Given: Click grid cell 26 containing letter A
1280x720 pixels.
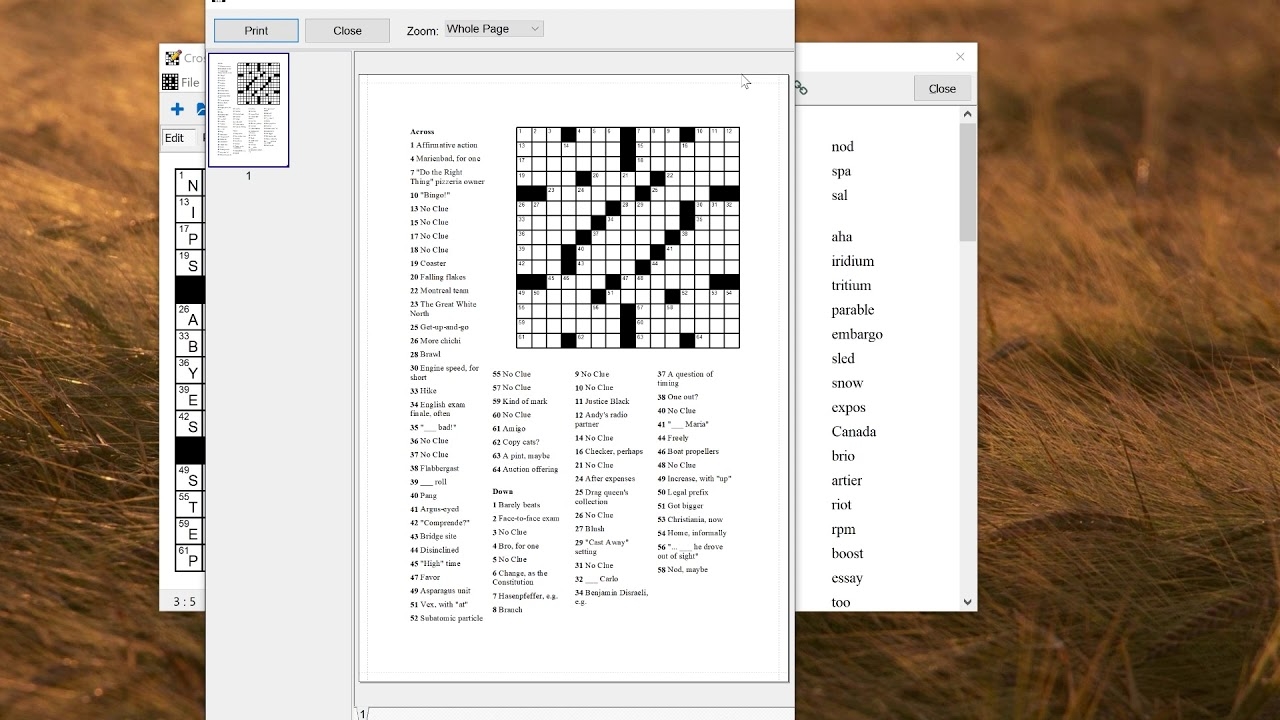Looking at the screenshot, I should click(190, 318).
